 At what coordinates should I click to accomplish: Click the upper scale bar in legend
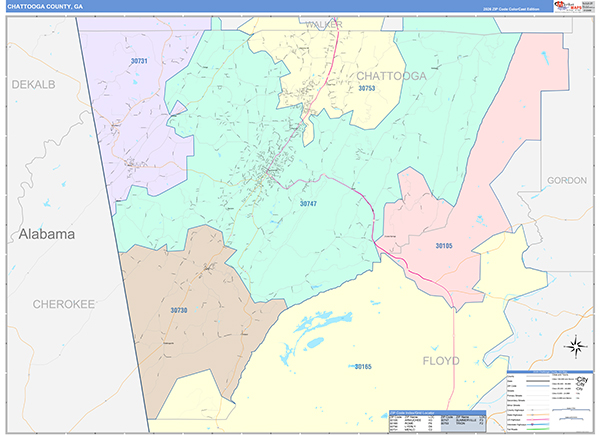click(x=571, y=409)
